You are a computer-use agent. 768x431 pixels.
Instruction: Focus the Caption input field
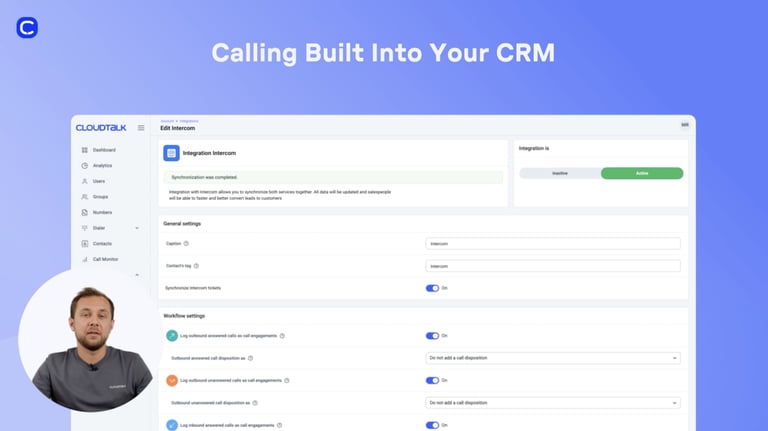pyautogui.click(x=553, y=243)
